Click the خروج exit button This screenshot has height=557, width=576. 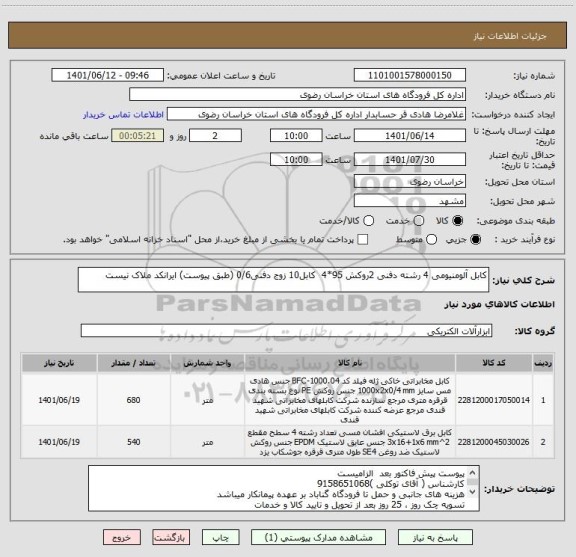click(x=122, y=538)
